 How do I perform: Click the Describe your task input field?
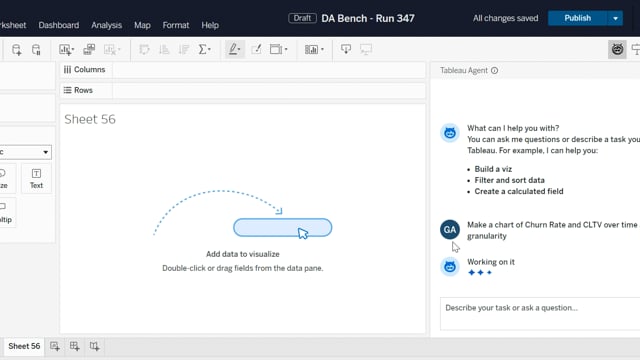(x=540, y=313)
